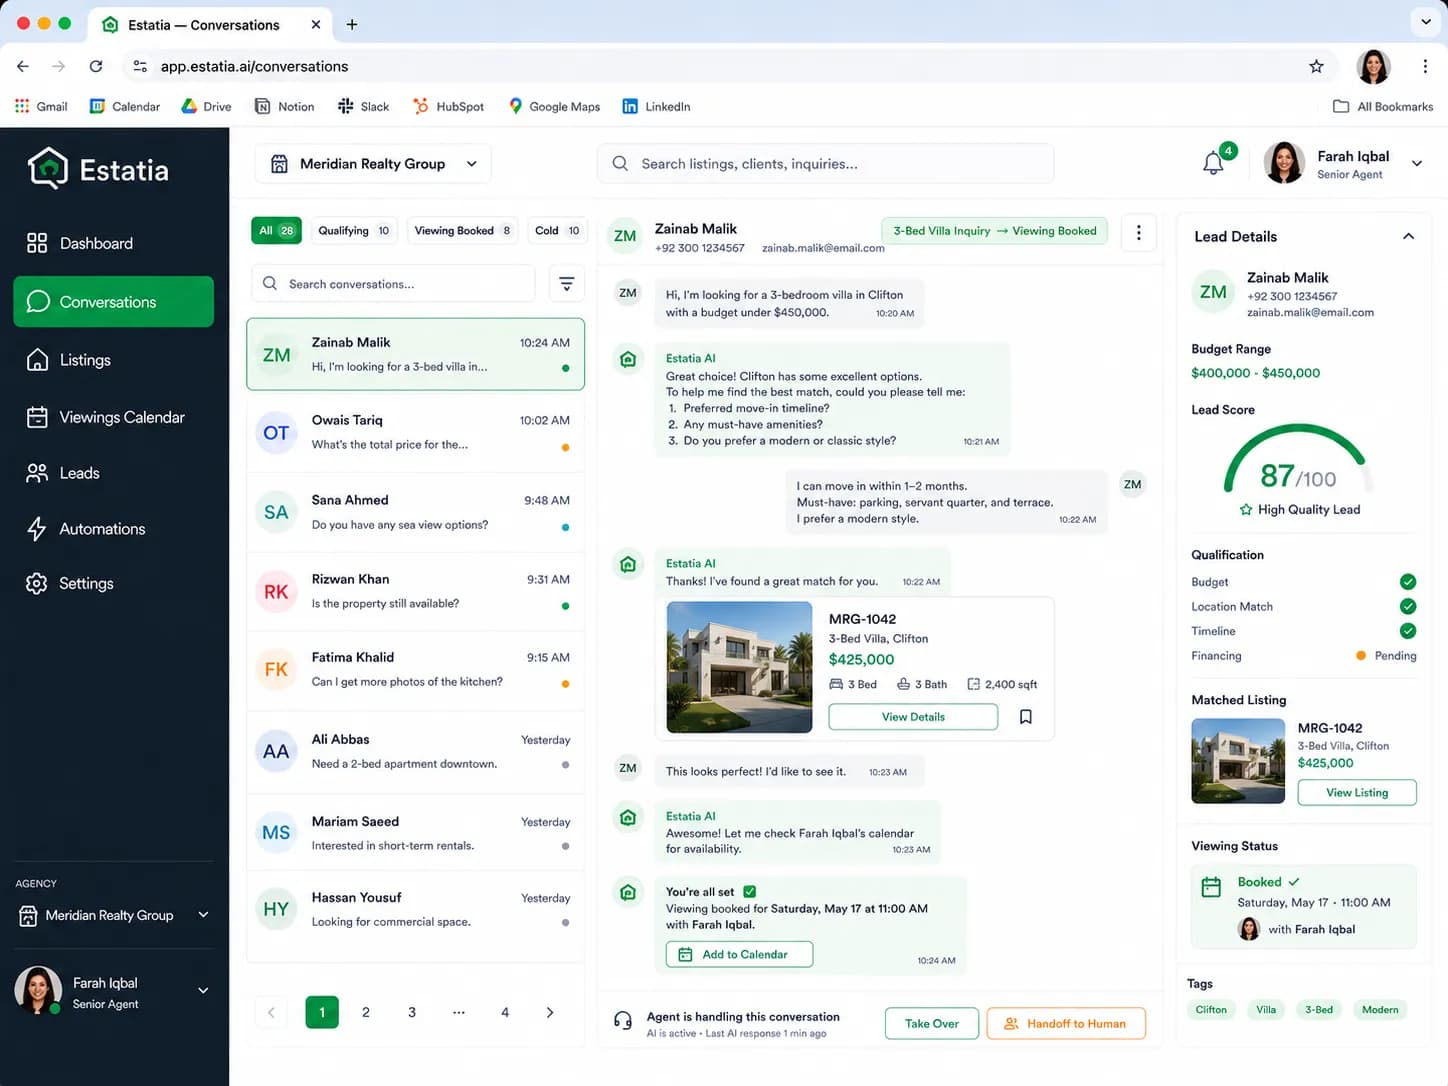Open the All Bookmarks folder

pos(1383,106)
